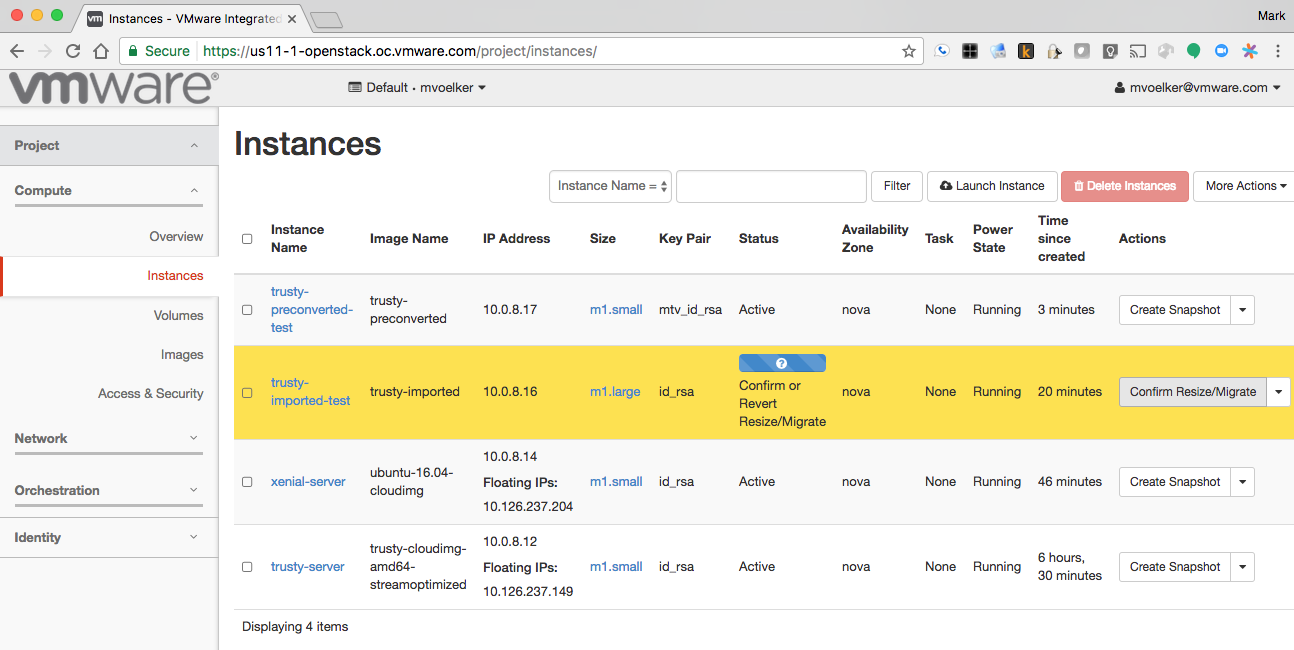Click the browser address bar URL
Screen dimensions: 1294x650
[x=400, y=51]
